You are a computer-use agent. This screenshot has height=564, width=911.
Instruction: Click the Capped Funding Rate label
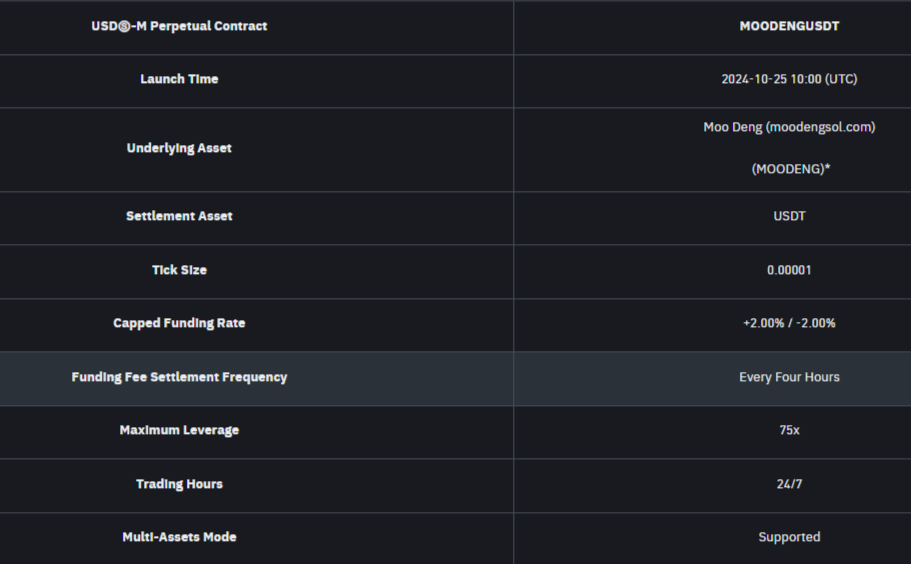click(179, 323)
